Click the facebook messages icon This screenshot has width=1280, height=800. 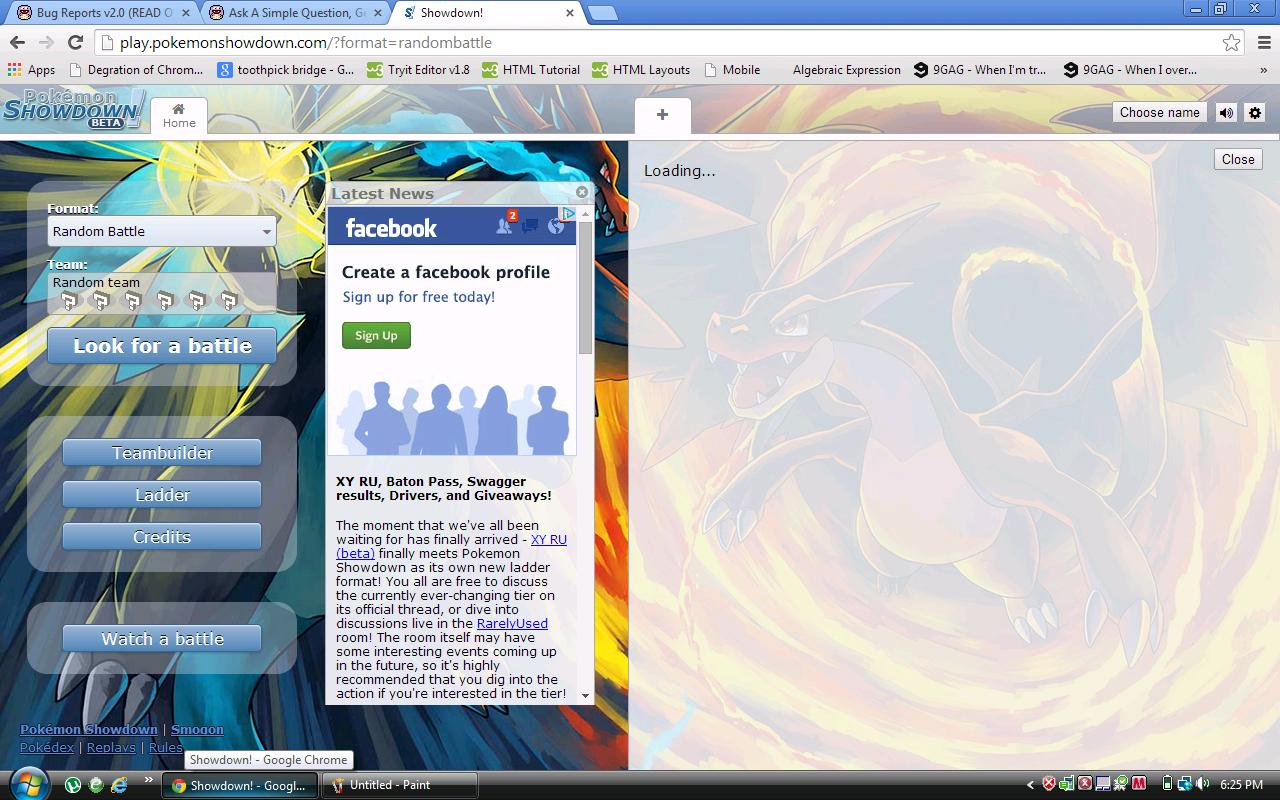(530, 226)
